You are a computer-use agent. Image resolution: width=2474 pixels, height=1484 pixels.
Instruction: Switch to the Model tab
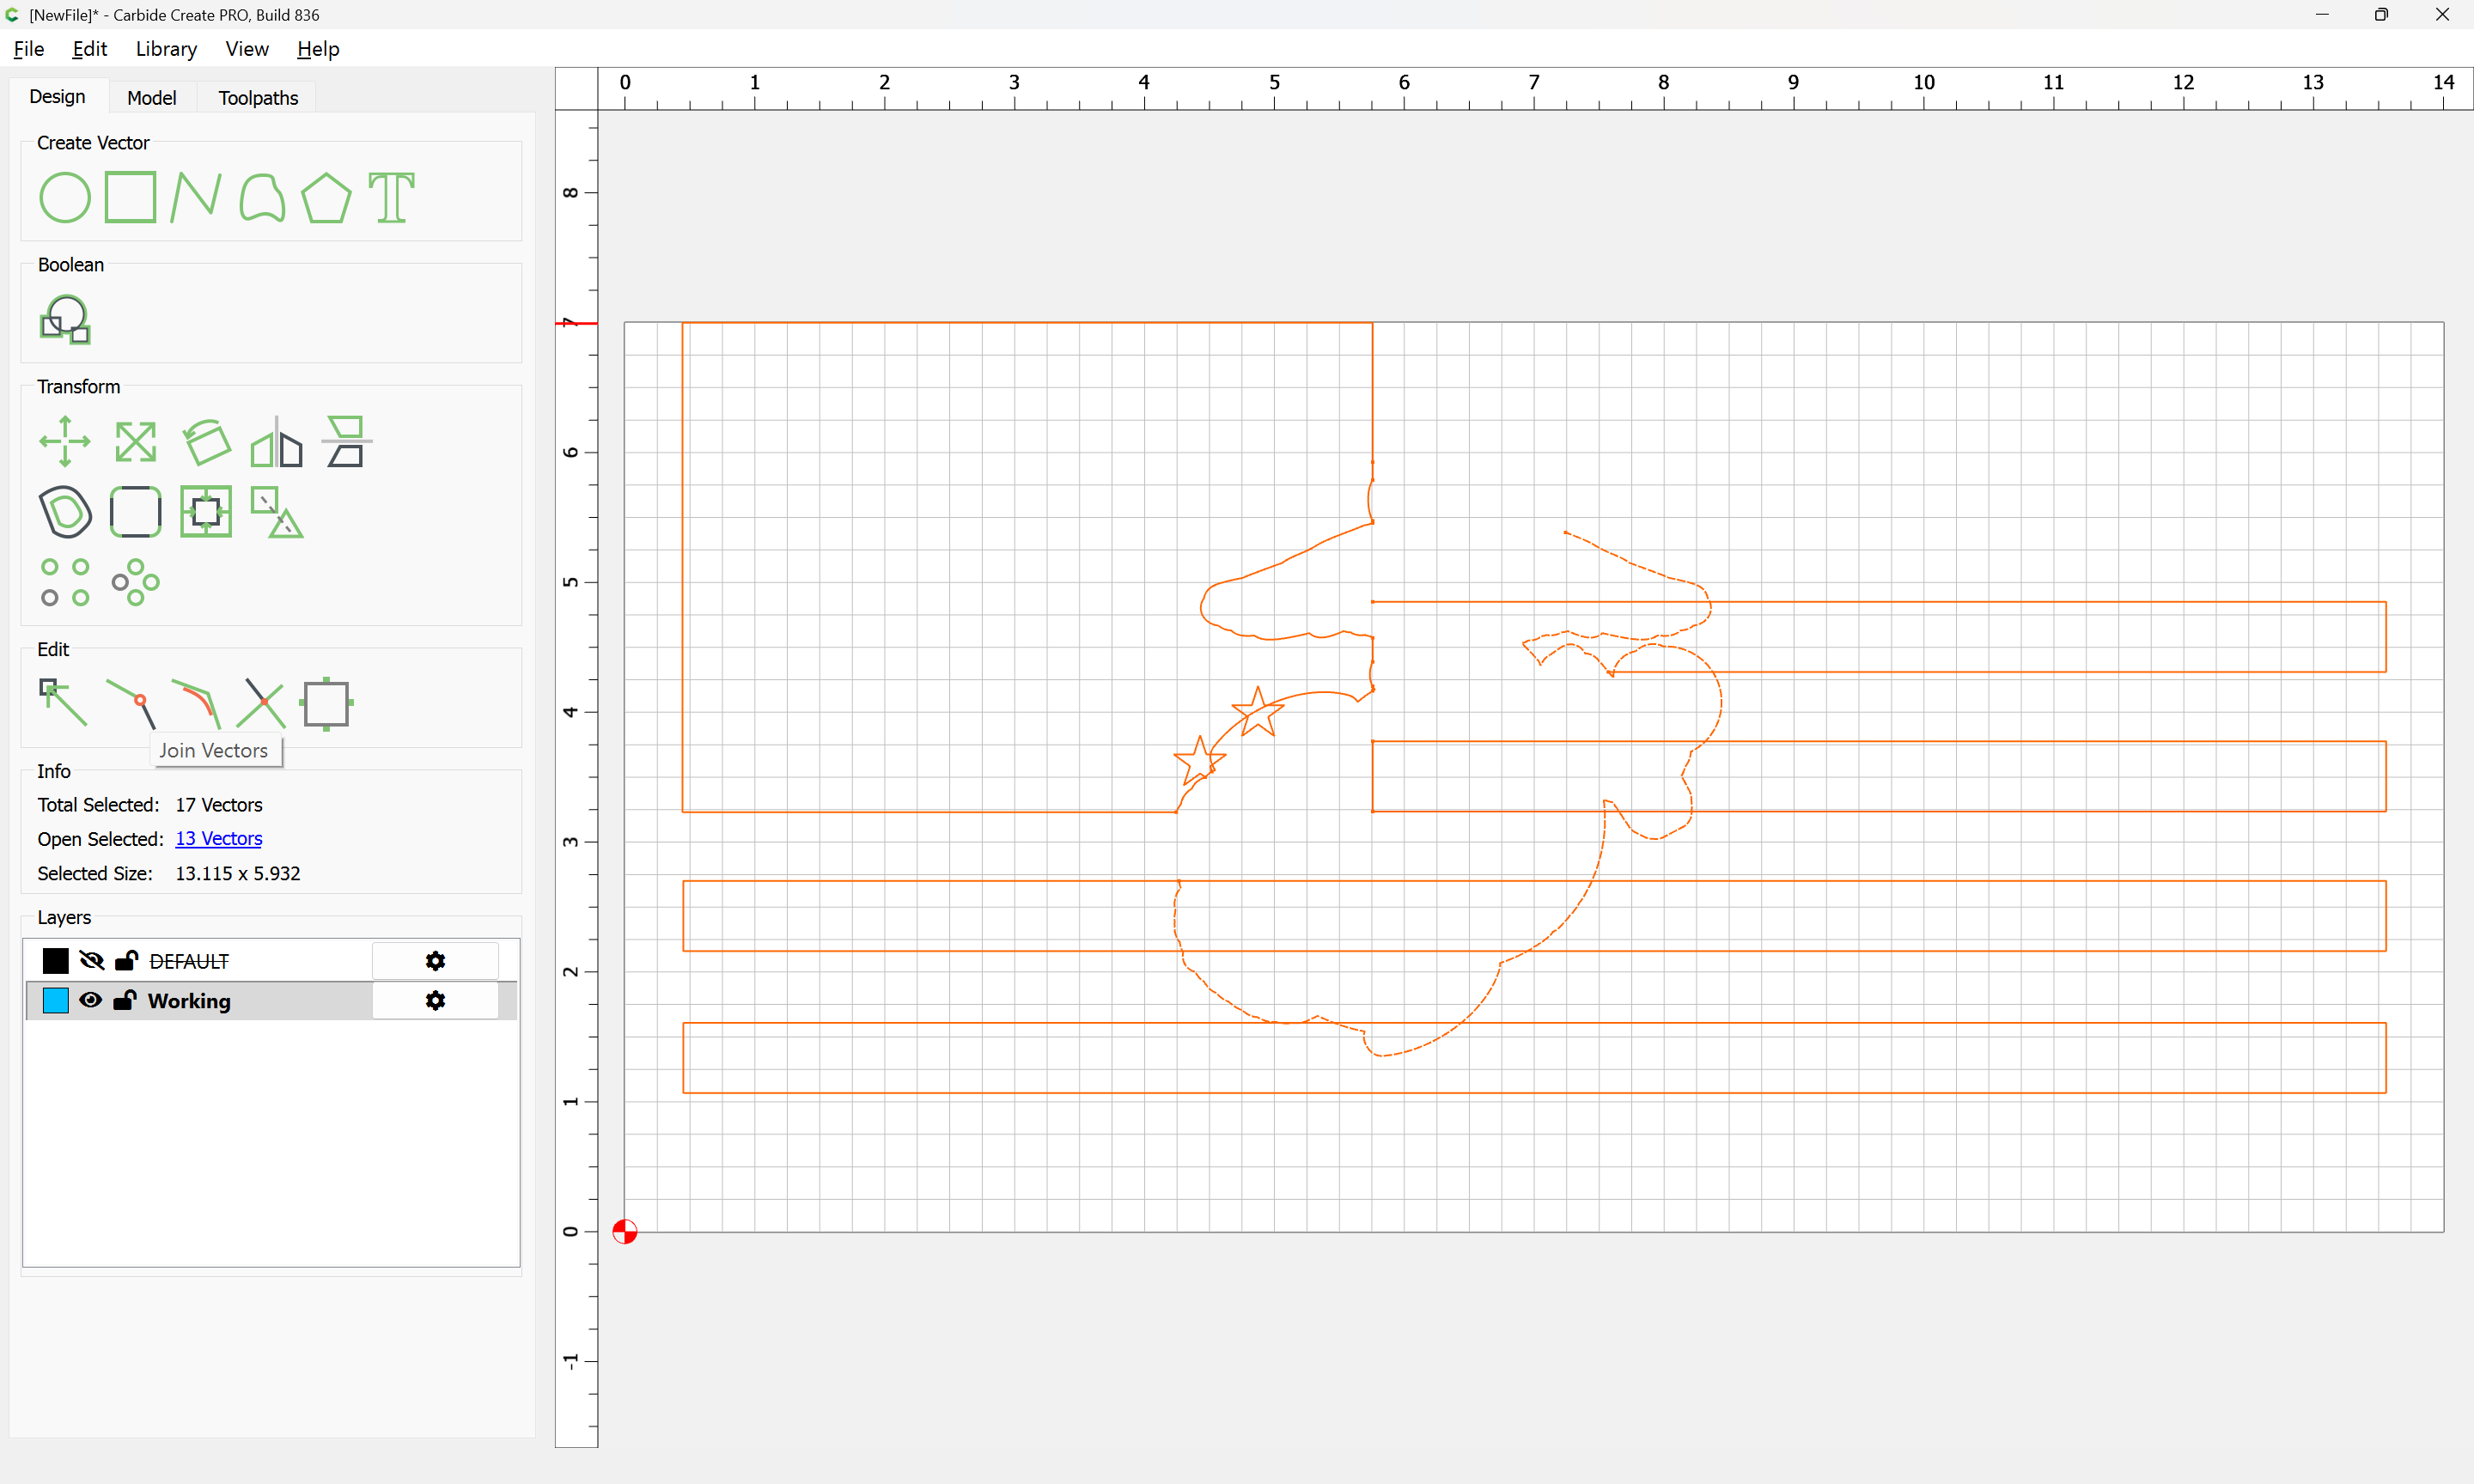(x=152, y=98)
